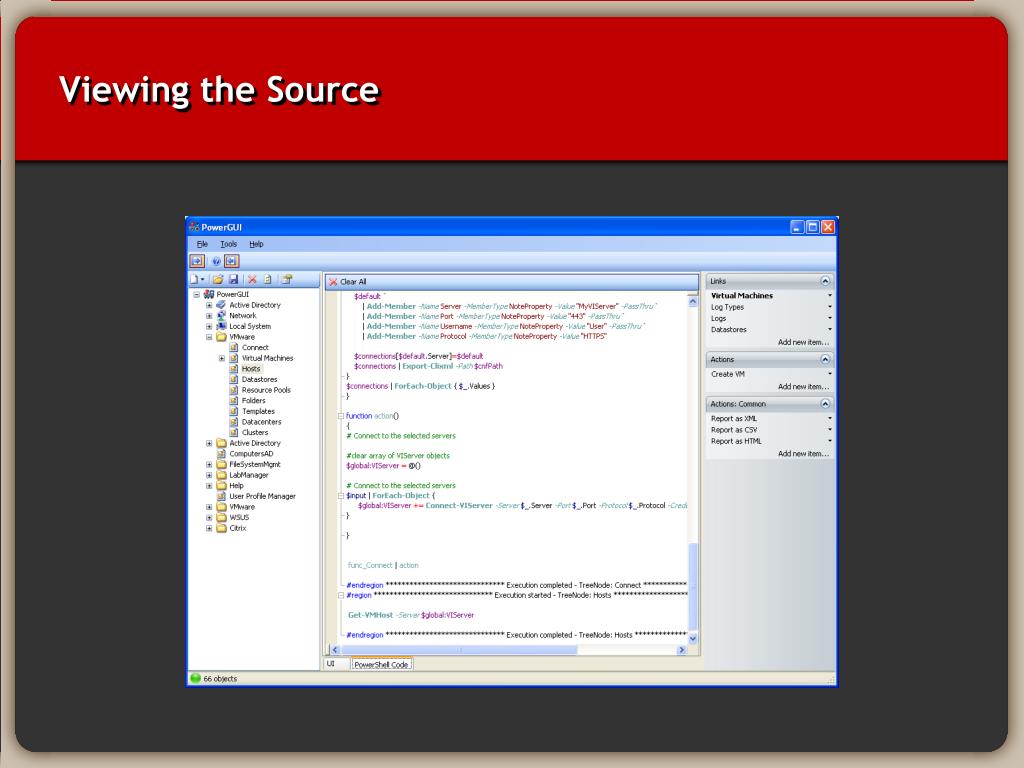Viewport: 1024px width, 768px height.
Task: Click the Properties icon in tree toolbar
Action: 287,280
